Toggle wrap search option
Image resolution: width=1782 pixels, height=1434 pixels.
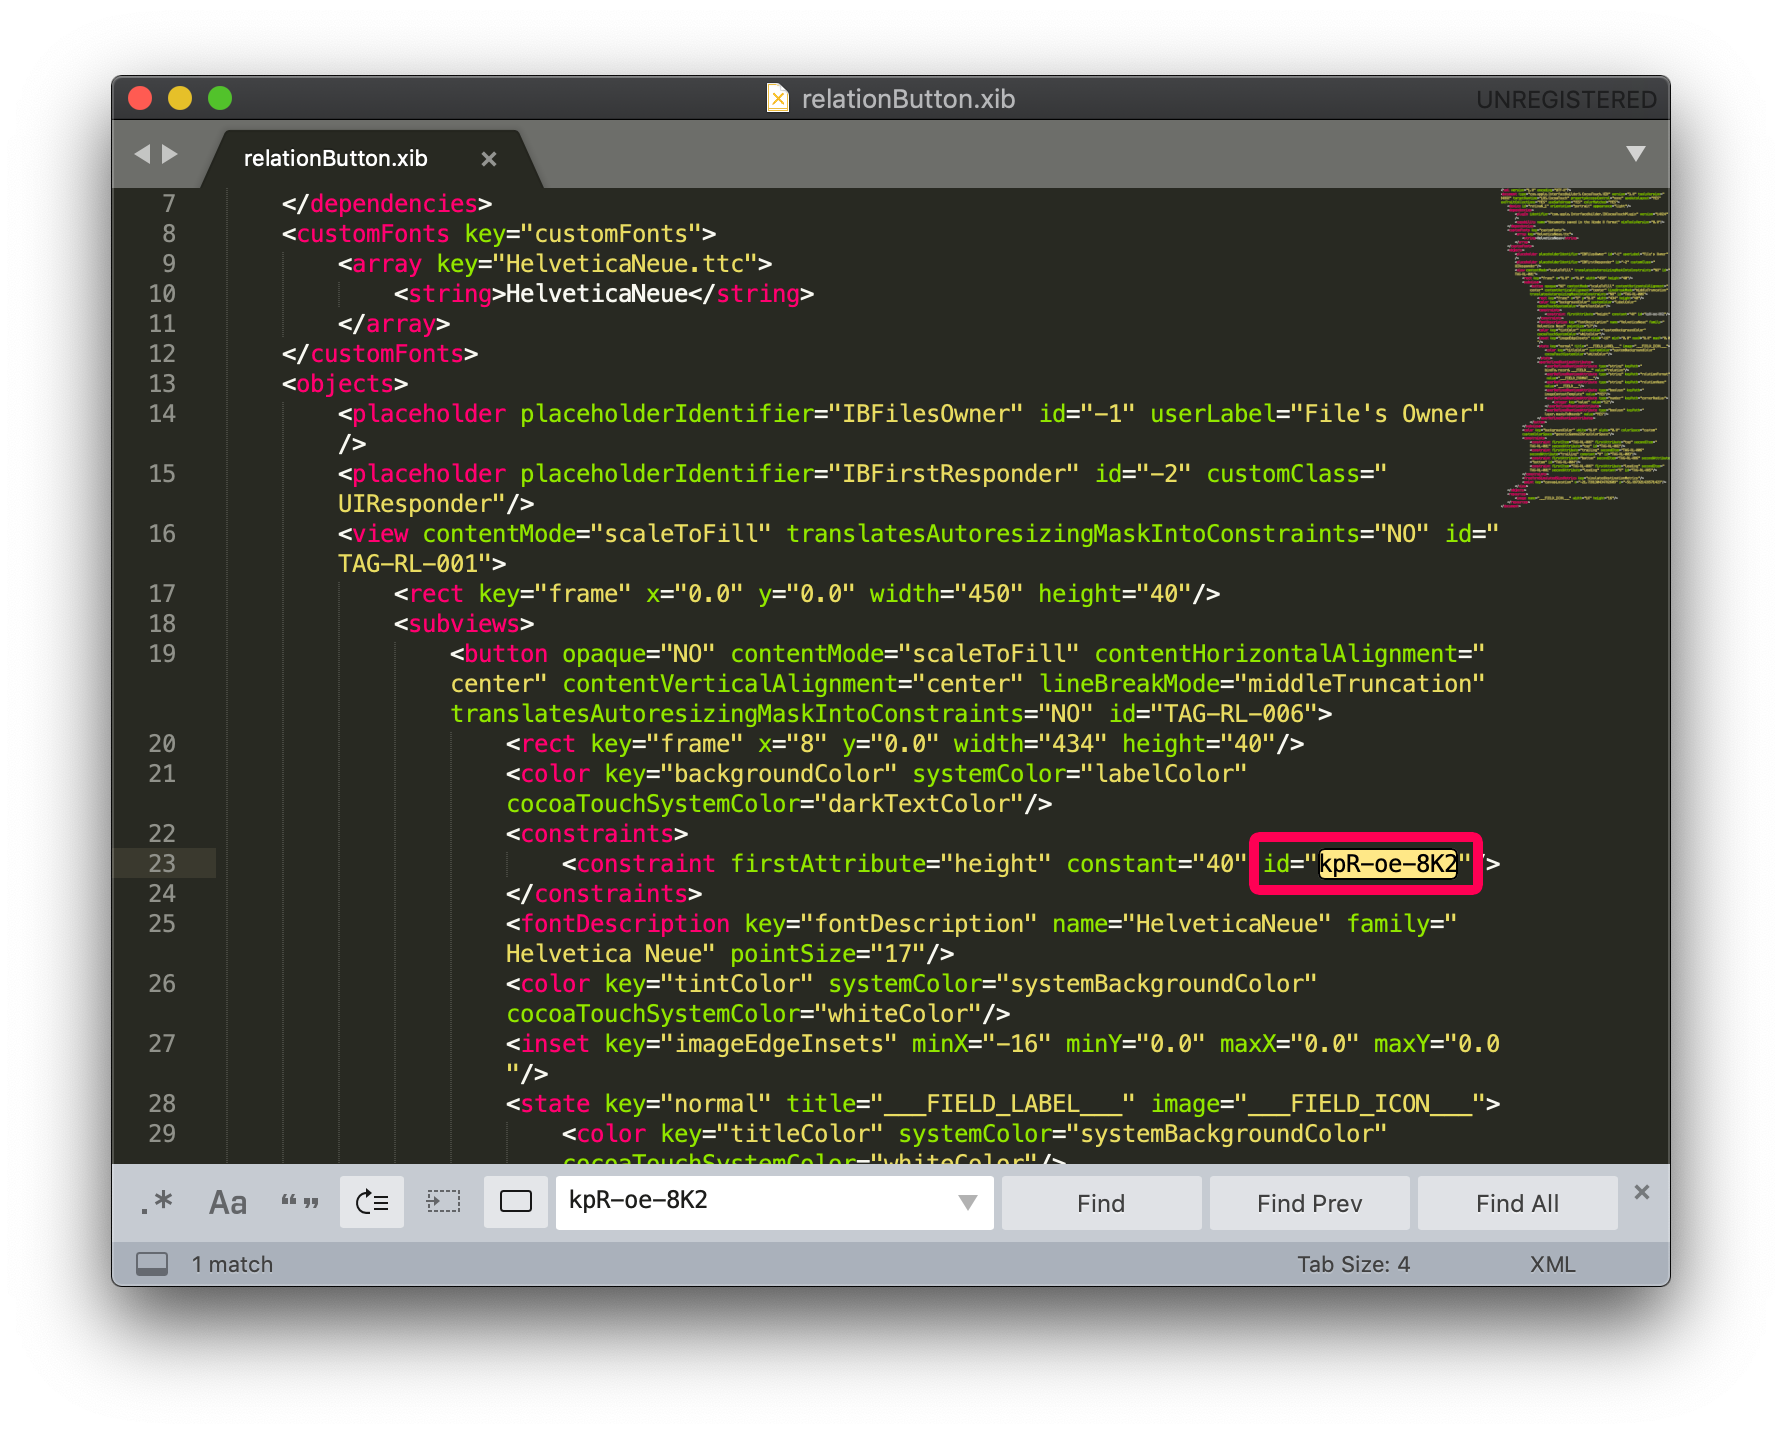click(x=372, y=1202)
